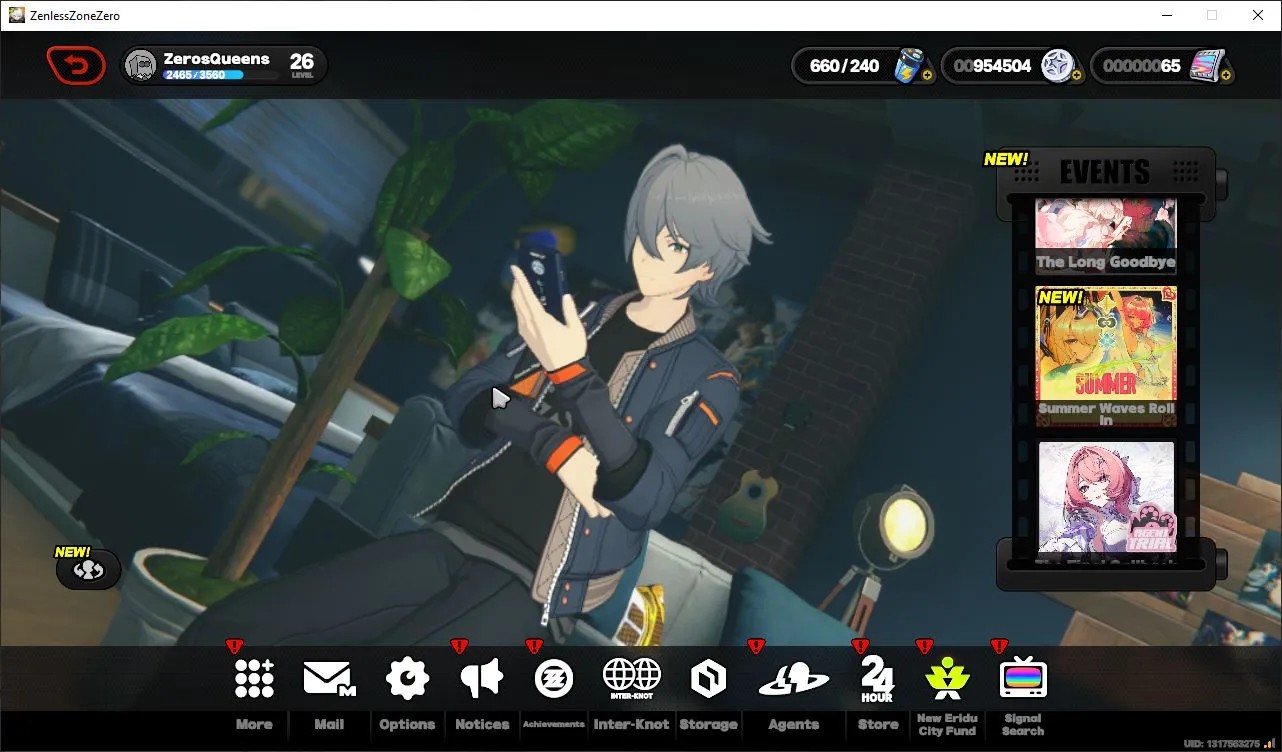Image resolution: width=1282 pixels, height=752 pixels.
Task: Open the Agents planet icon
Action: coord(794,679)
